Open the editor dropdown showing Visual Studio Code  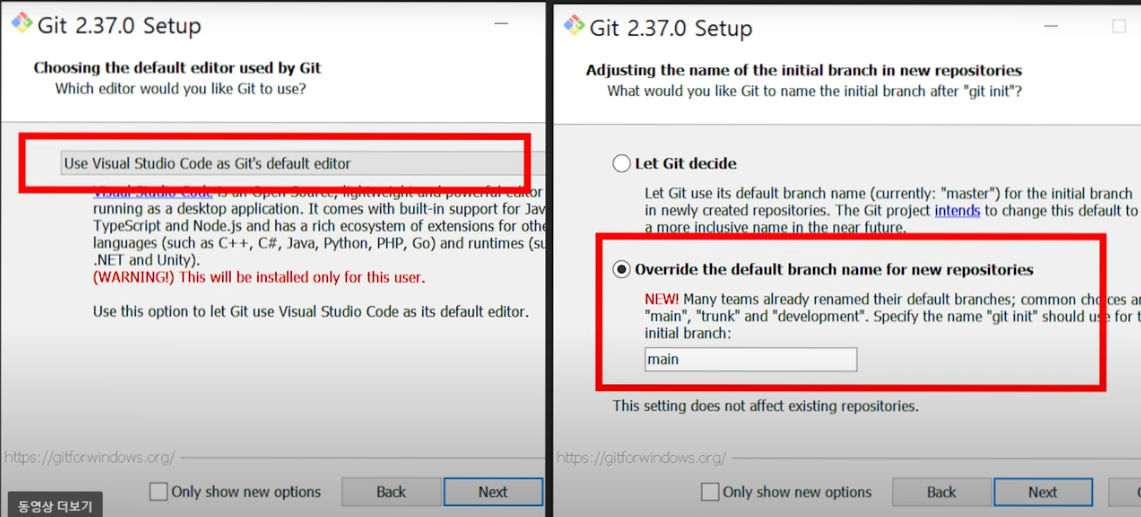click(x=302, y=163)
